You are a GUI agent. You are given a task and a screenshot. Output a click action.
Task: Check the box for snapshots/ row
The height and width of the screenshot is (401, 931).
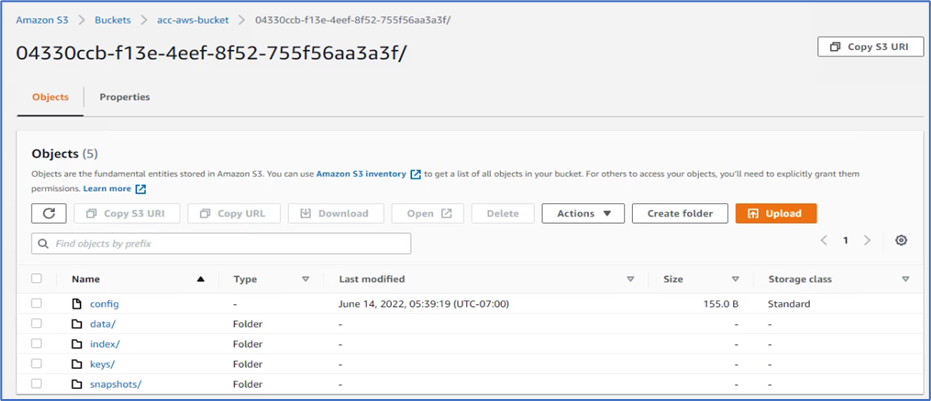pyautogui.click(x=37, y=384)
